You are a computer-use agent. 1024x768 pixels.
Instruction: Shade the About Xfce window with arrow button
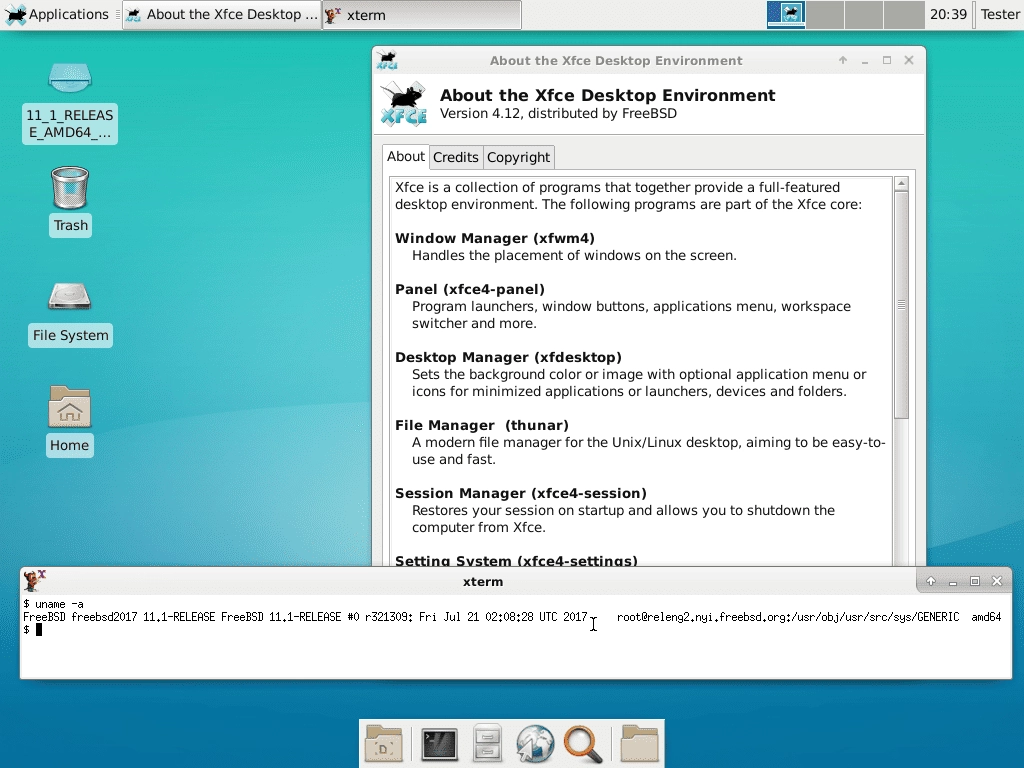coord(843,60)
